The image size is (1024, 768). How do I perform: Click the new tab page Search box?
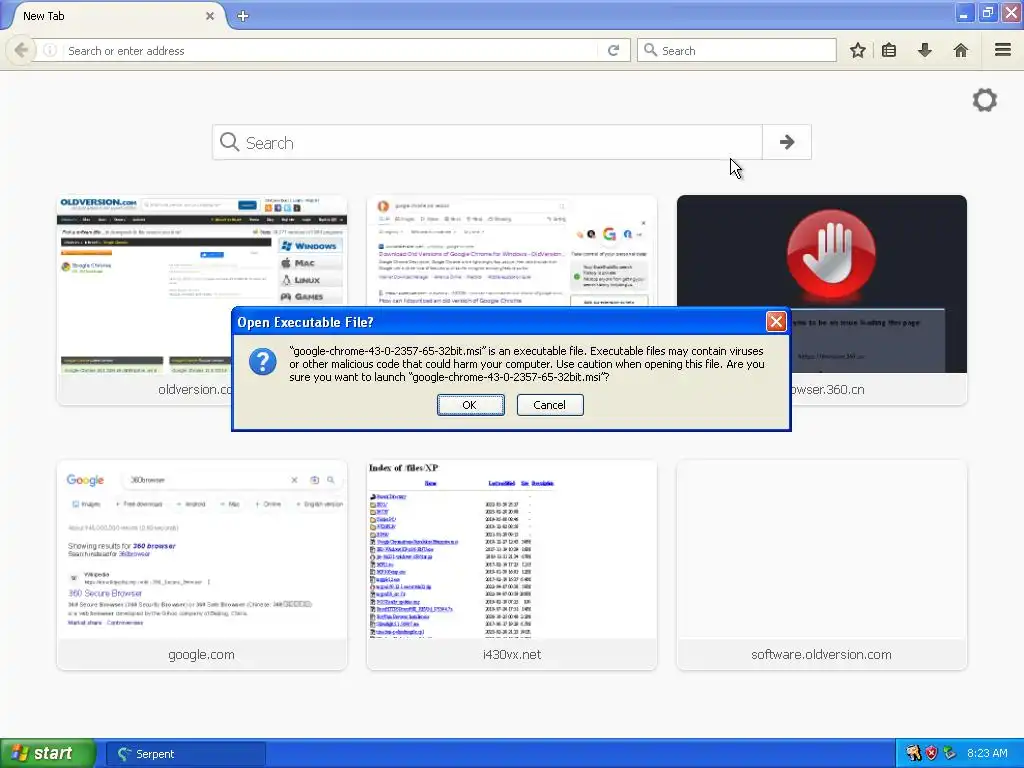click(x=488, y=142)
